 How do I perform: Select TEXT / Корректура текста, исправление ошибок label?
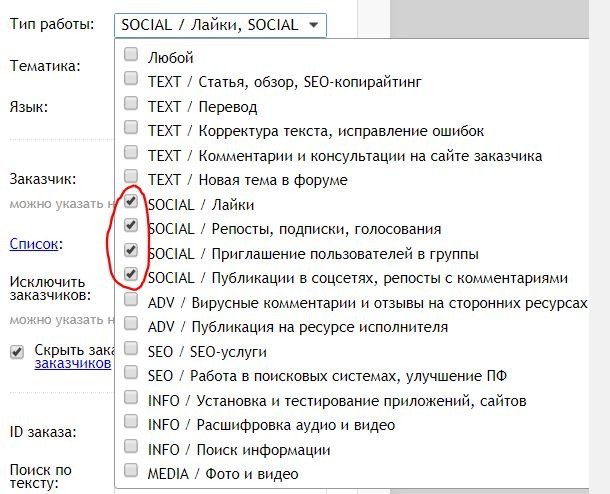tap(316, 131)
